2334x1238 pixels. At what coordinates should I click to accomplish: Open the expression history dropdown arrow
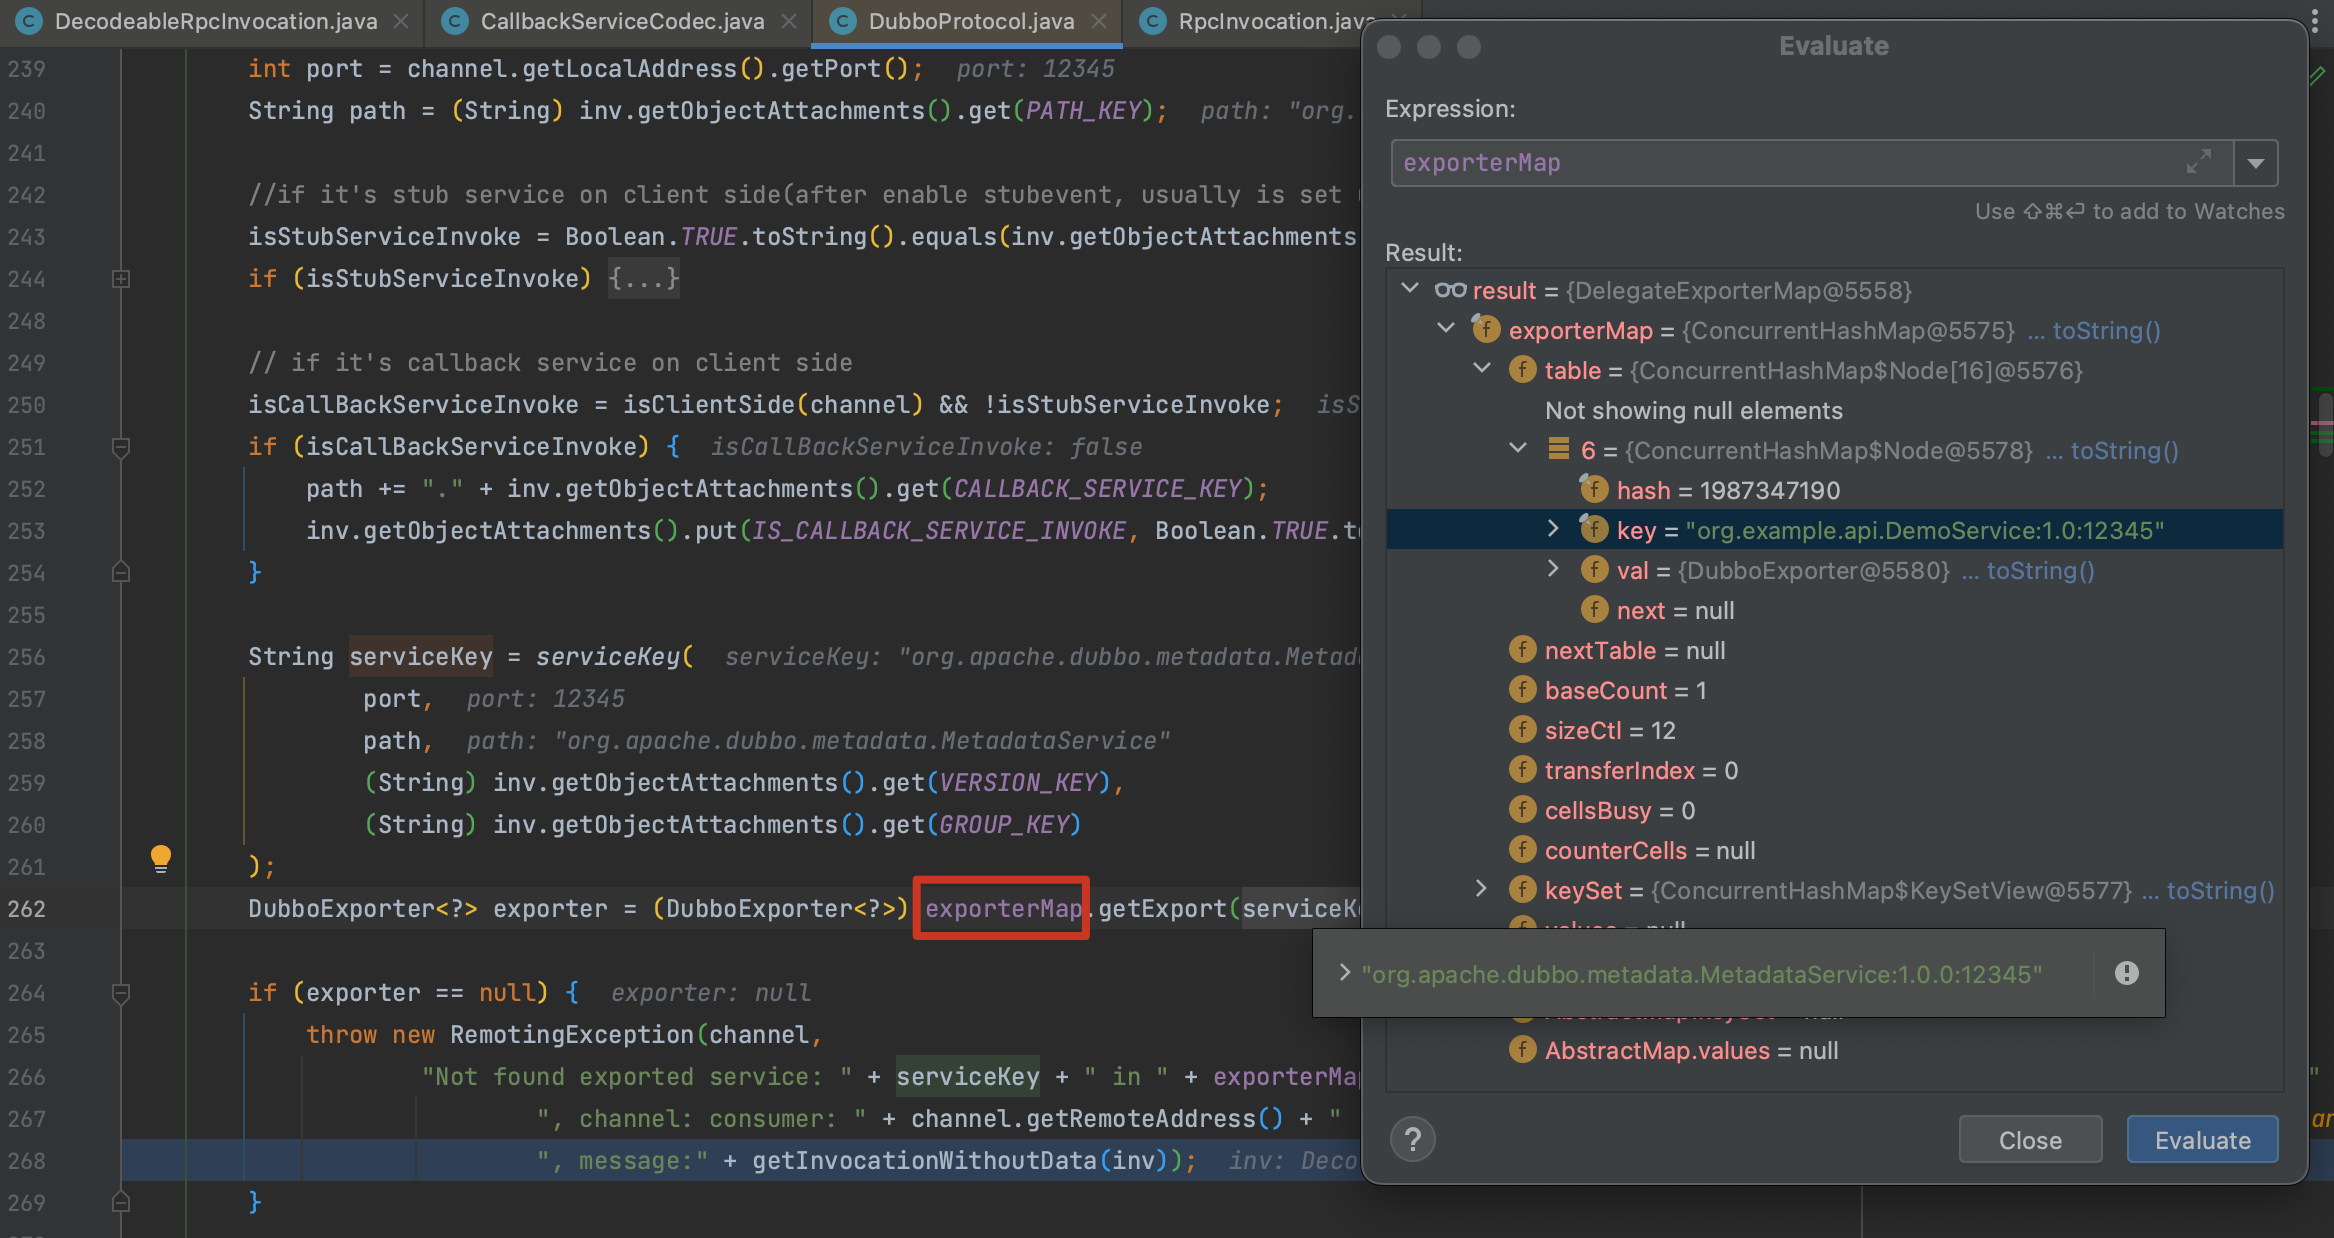pos(2256,163)
